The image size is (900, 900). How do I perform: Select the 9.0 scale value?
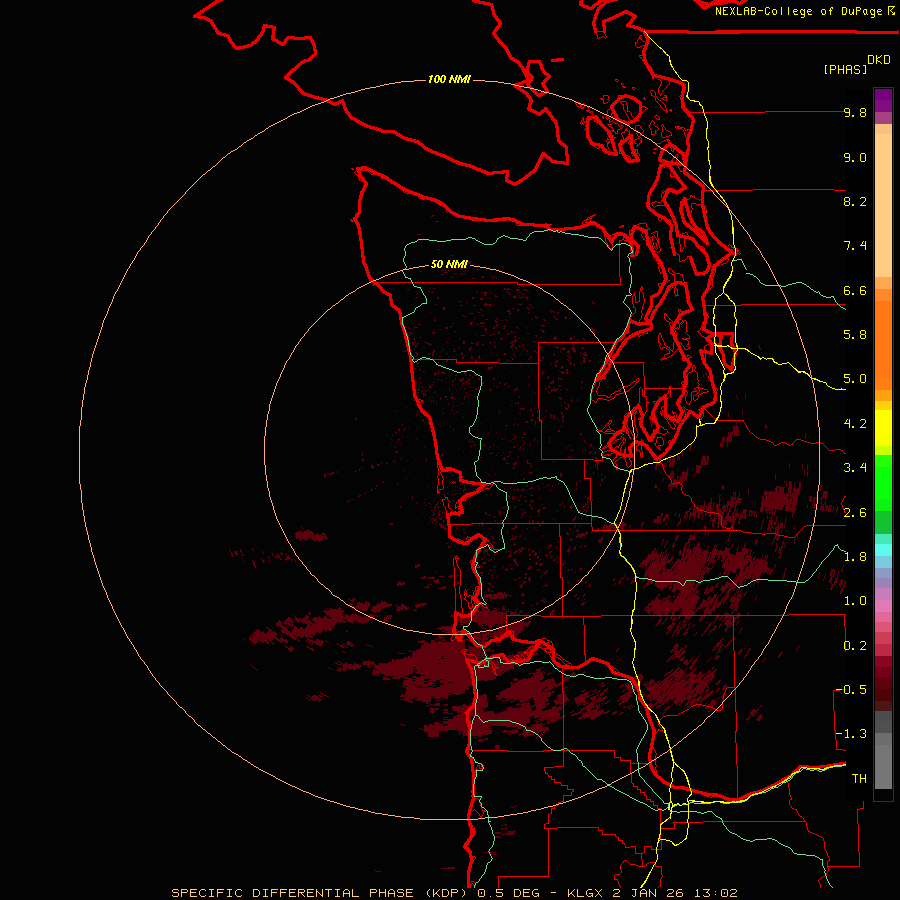click(x=855, y=157)
